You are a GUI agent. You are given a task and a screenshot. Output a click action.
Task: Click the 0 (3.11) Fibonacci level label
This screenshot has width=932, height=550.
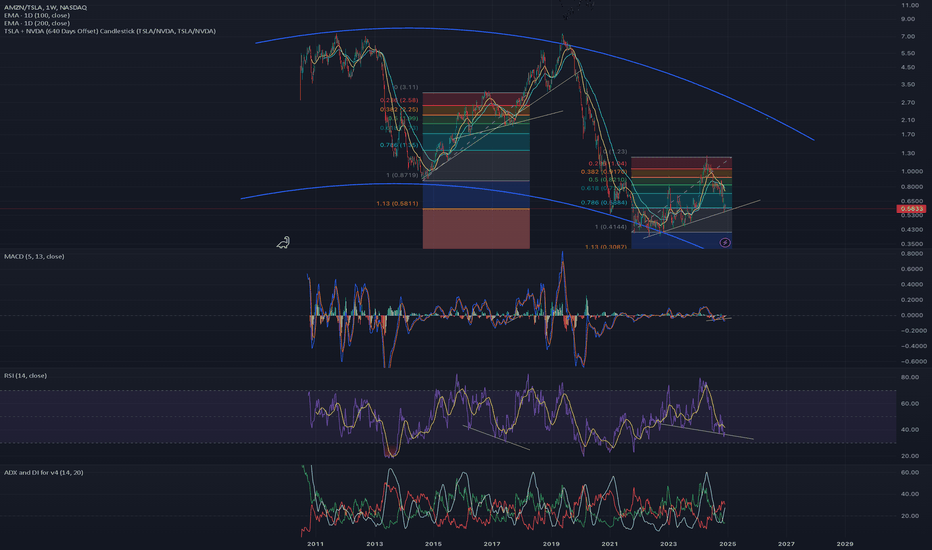(x=406, y=87)
